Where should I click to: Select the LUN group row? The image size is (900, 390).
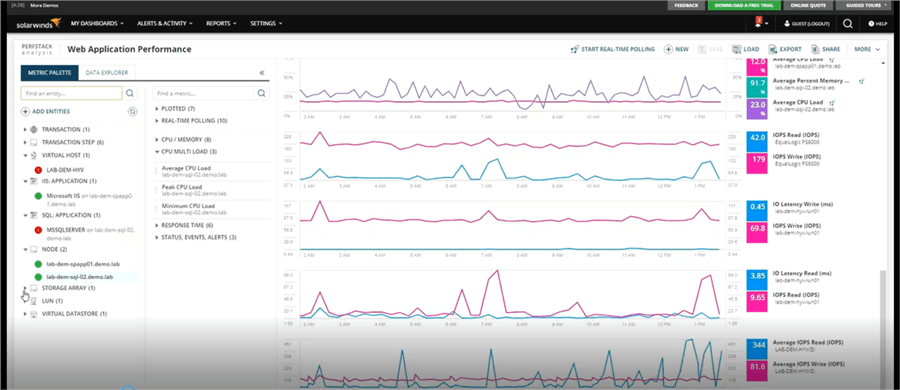52,301
